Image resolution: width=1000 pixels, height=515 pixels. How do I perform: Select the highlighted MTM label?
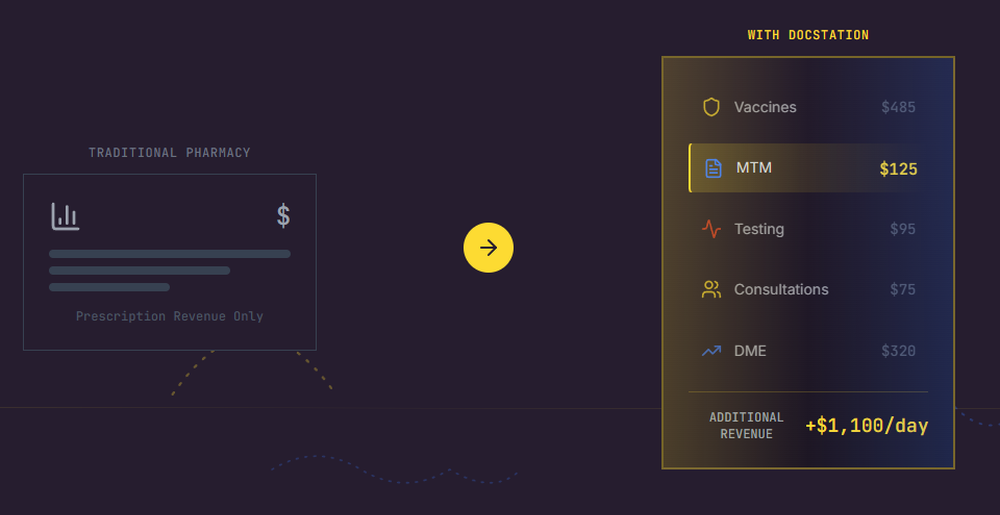[x=754, y=168]
